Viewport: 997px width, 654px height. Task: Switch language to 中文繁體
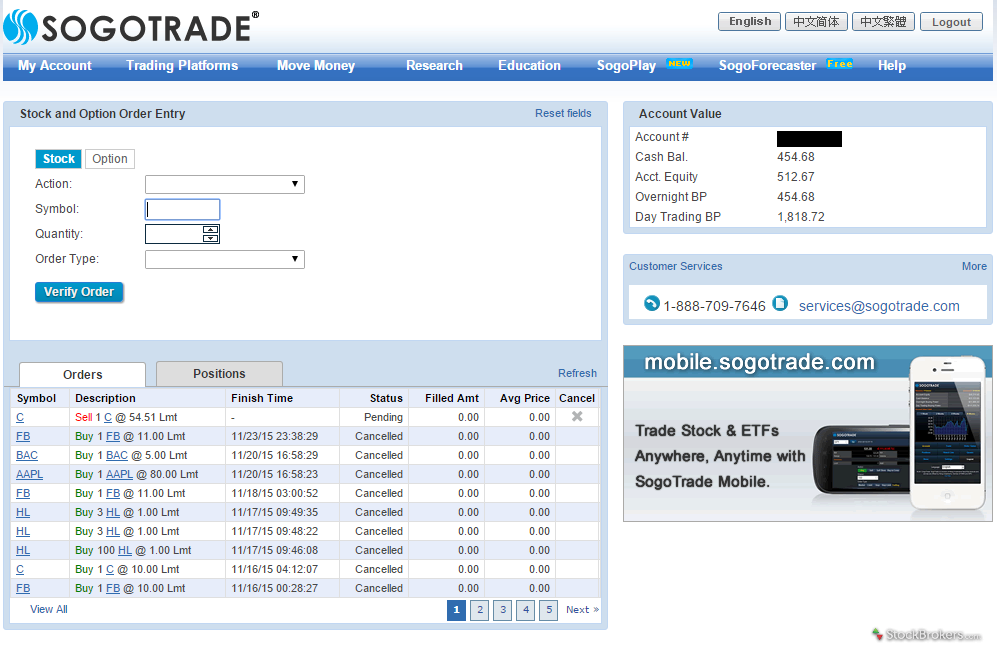point(883,22)
